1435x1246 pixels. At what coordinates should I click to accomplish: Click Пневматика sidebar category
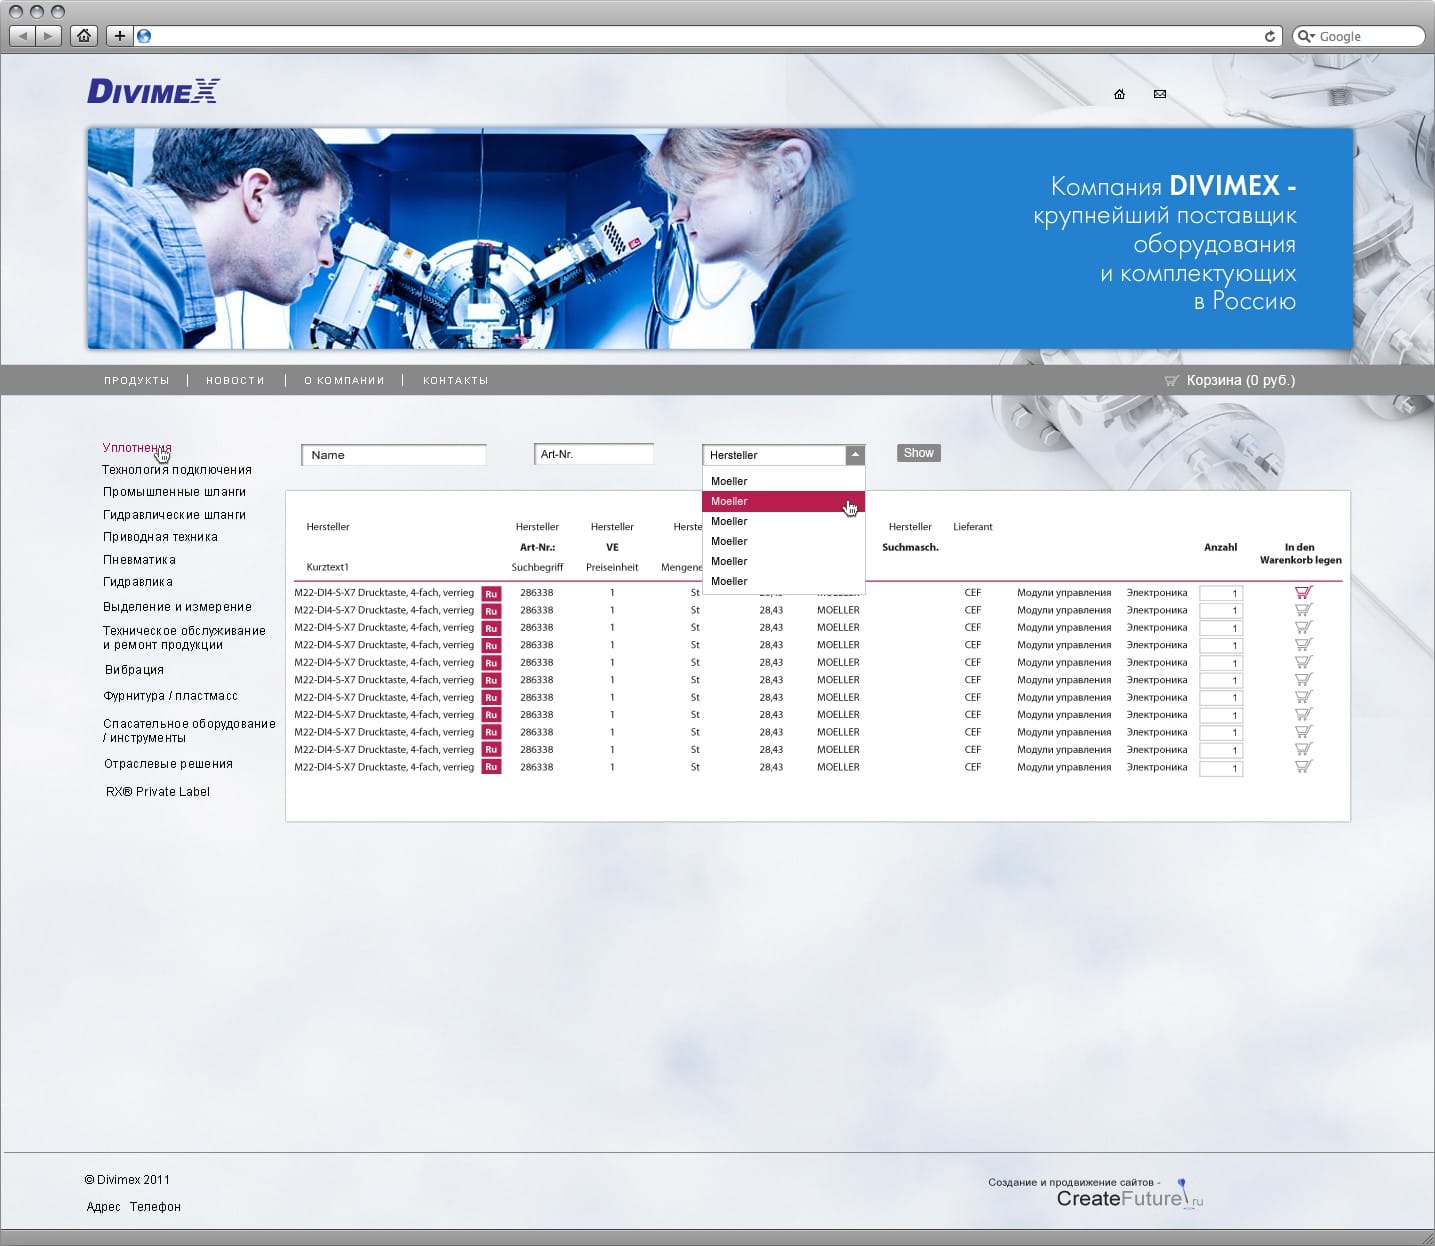click(139, 560)
